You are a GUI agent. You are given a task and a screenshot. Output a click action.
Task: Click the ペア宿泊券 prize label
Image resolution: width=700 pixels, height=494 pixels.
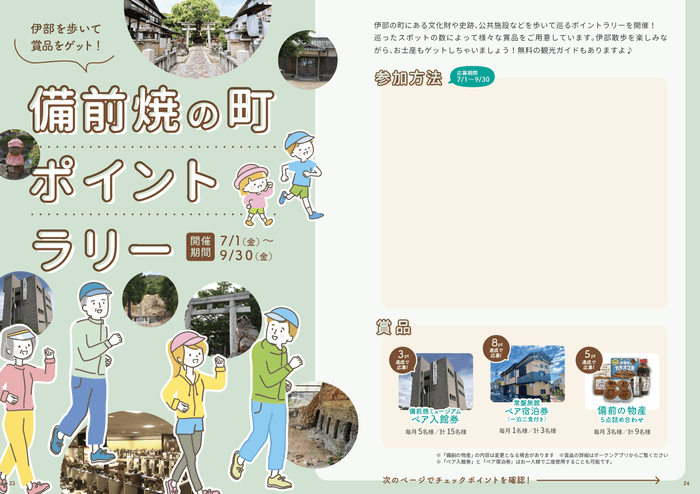[527, 411]
